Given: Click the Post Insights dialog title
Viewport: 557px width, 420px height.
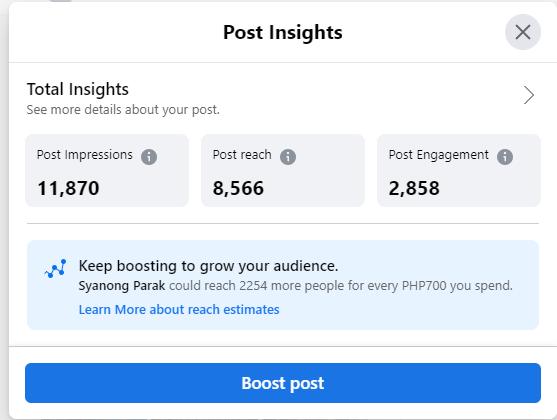Looking at the screenshot, I should (283, 32).
